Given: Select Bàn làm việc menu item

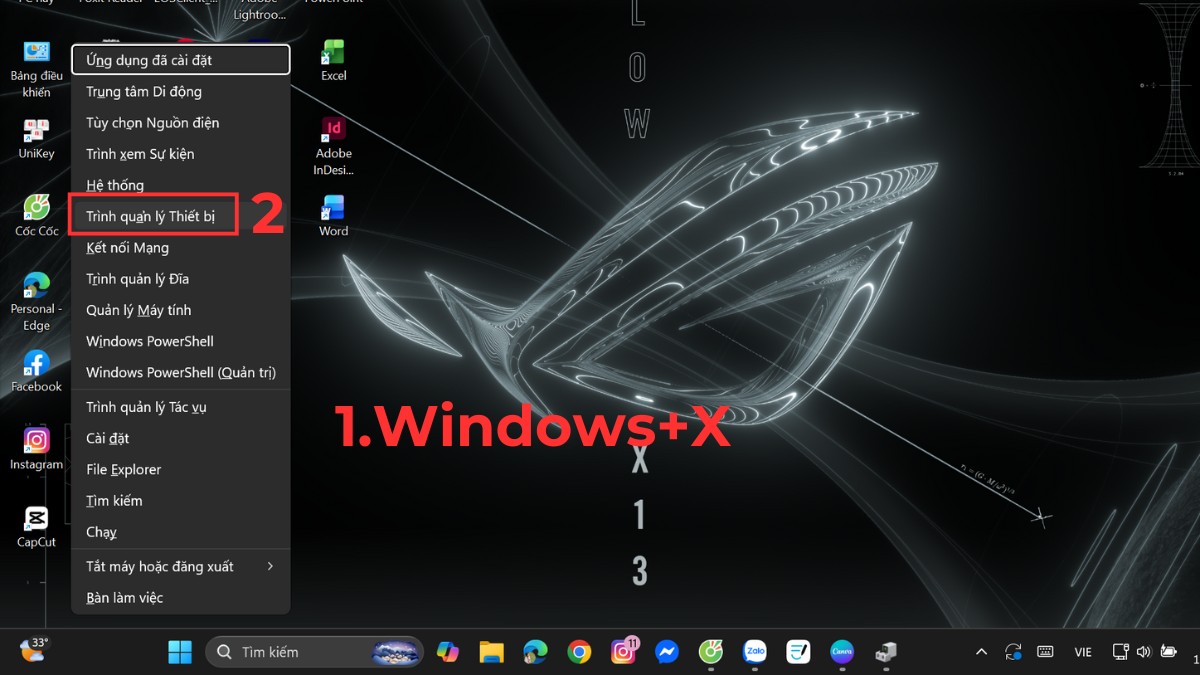Looking at the screenshot, I should 181,597.
